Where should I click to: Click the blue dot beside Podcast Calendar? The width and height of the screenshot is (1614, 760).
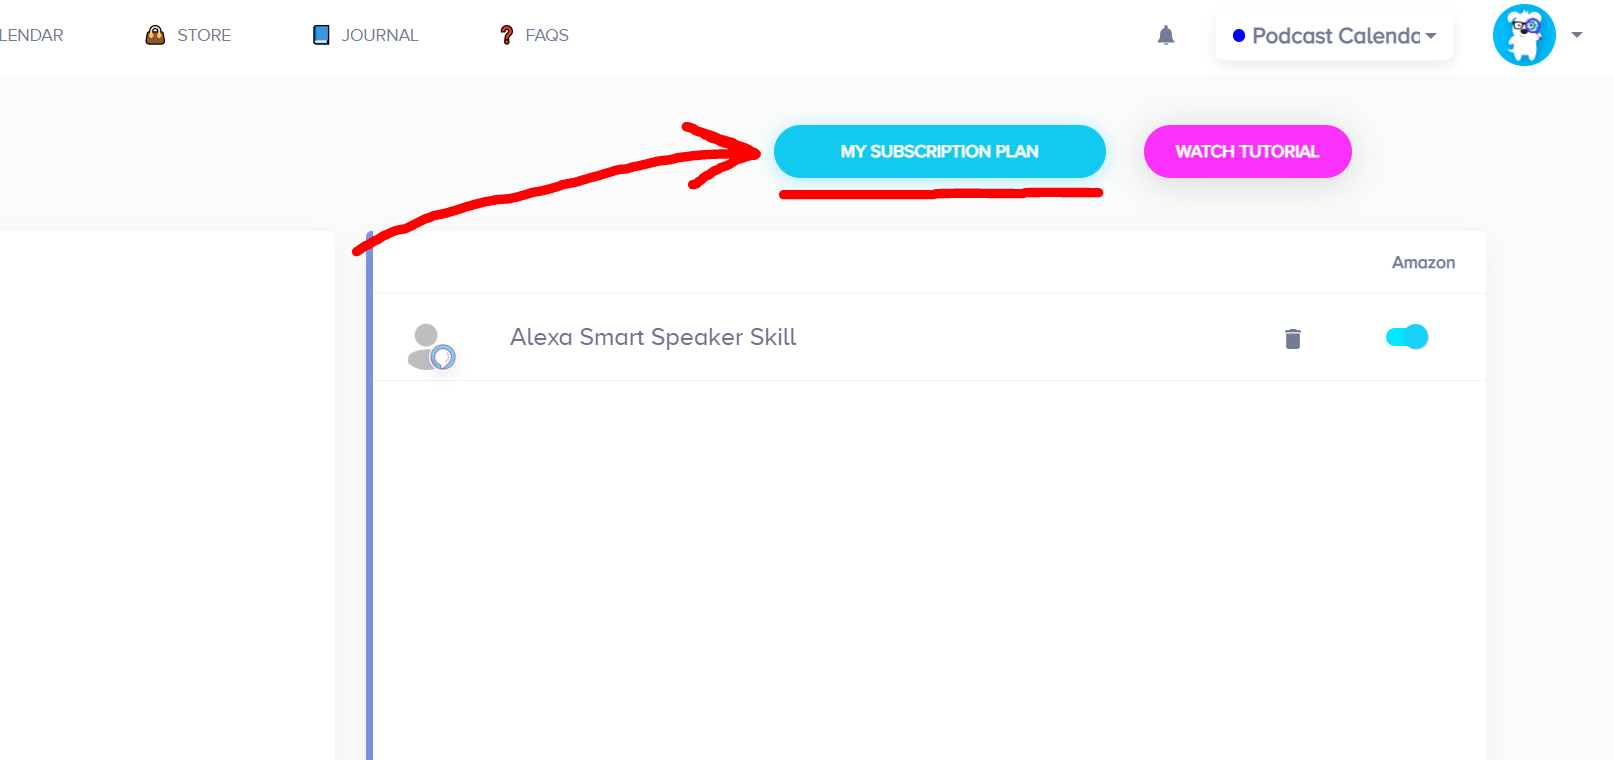pyautogui.click(x=1239, y=36)
